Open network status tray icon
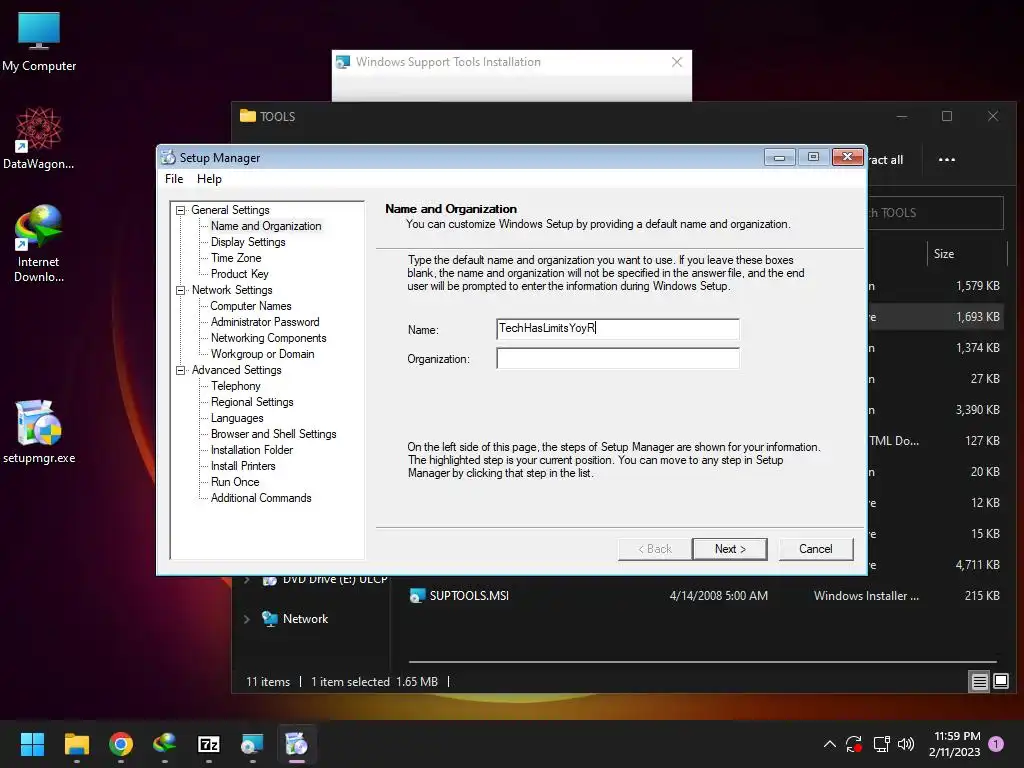This screenshot has height=768, width=1024. pos(881,744)
